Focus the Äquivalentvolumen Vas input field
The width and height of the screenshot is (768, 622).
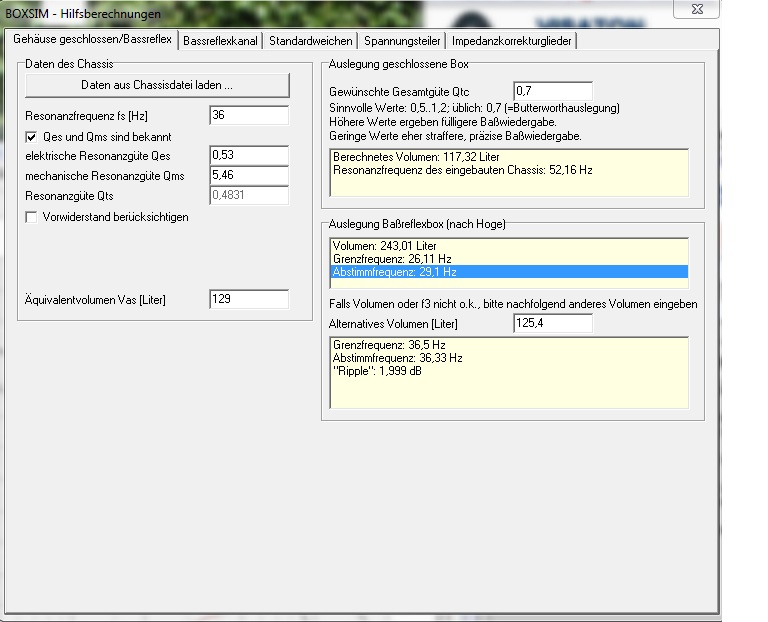click(249, 299)
